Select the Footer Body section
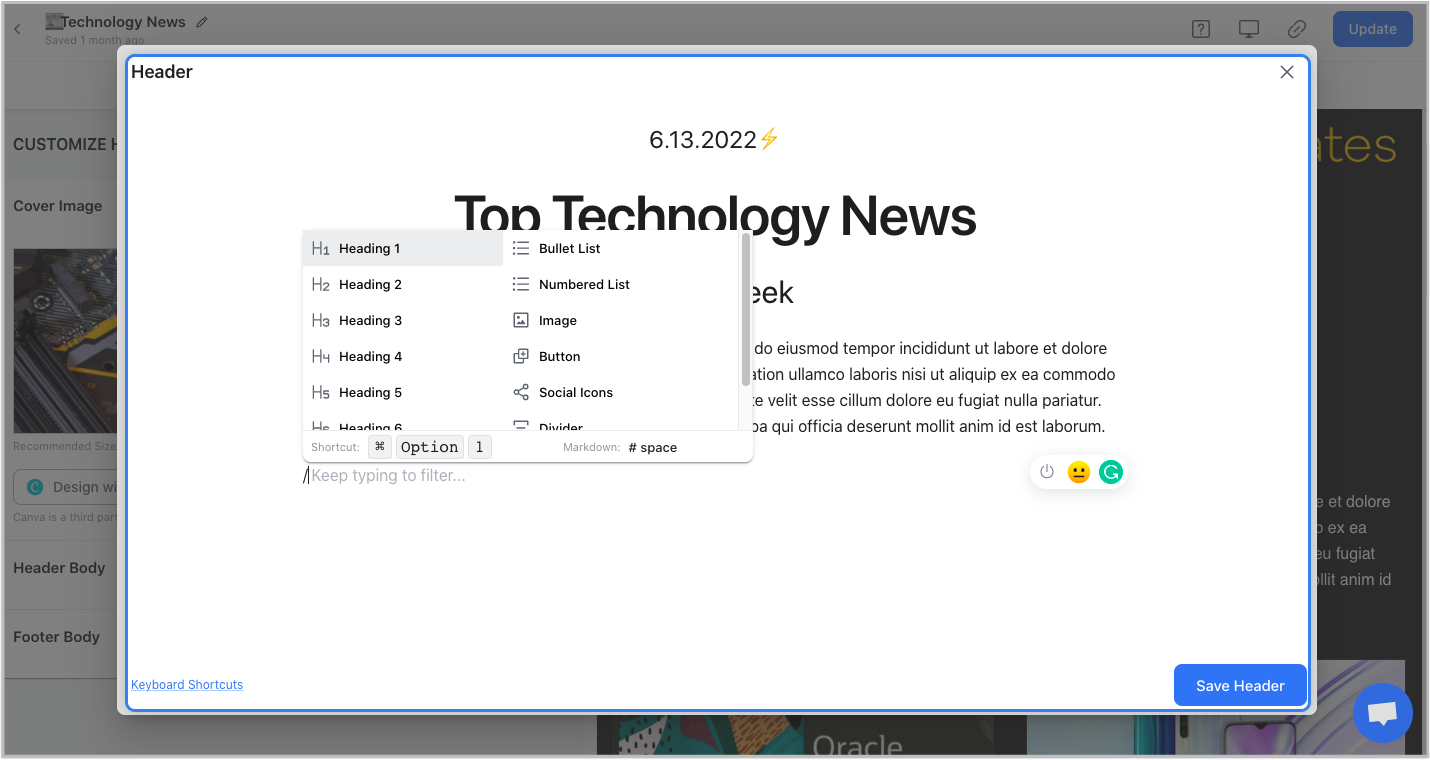Screen dimensions: 1430x760 click(57, 637)
